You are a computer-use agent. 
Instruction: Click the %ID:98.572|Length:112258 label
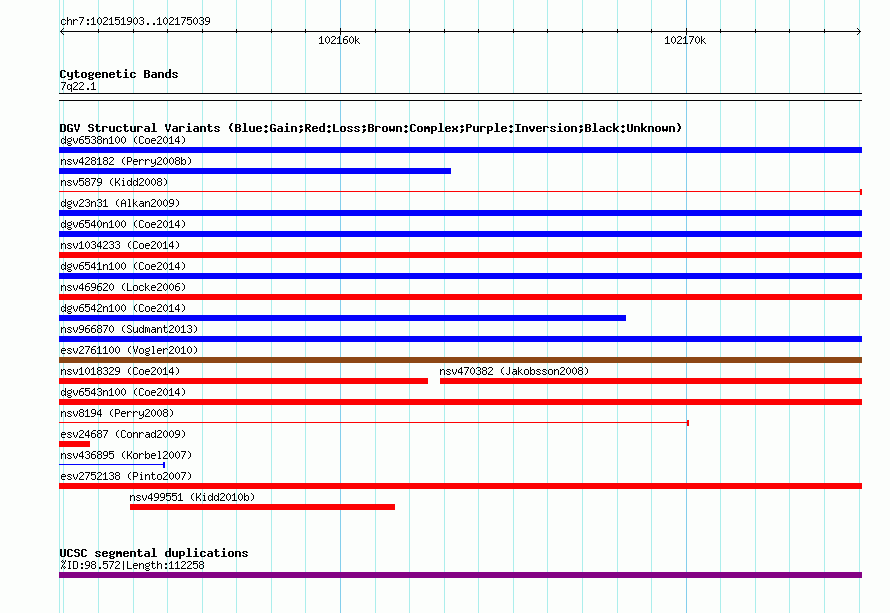(132, 565)
